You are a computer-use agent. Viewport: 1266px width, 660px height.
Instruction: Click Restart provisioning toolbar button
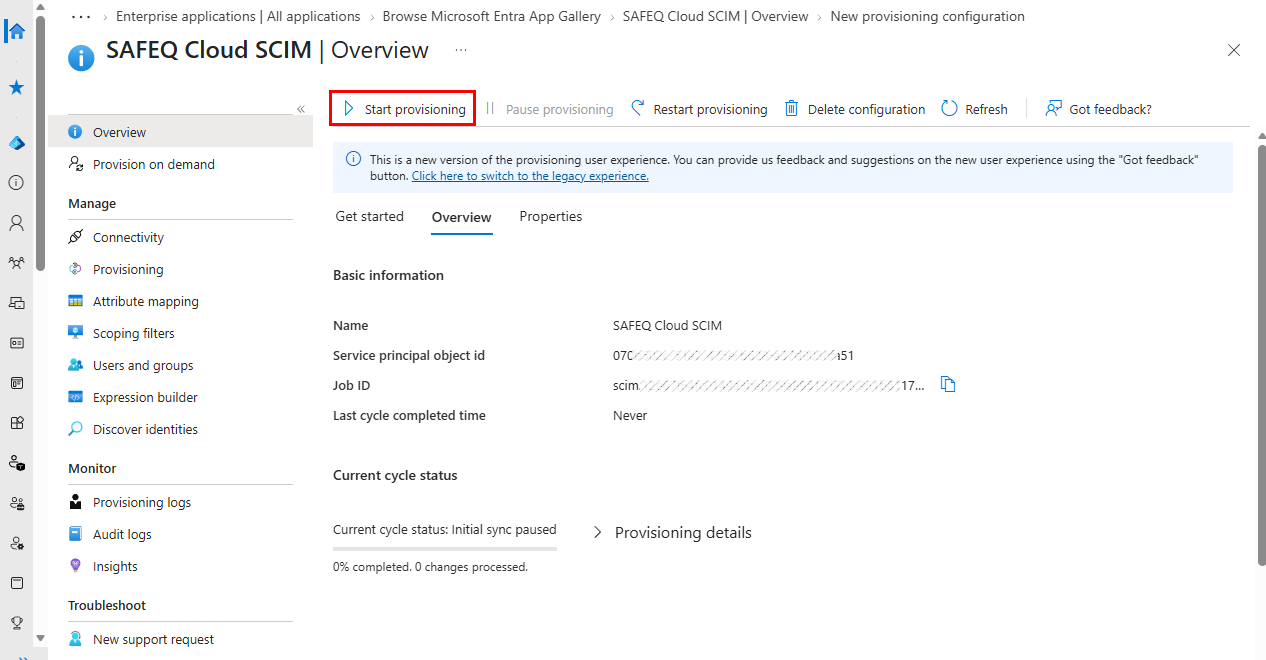pyautogui.click(x=699, y=109)
